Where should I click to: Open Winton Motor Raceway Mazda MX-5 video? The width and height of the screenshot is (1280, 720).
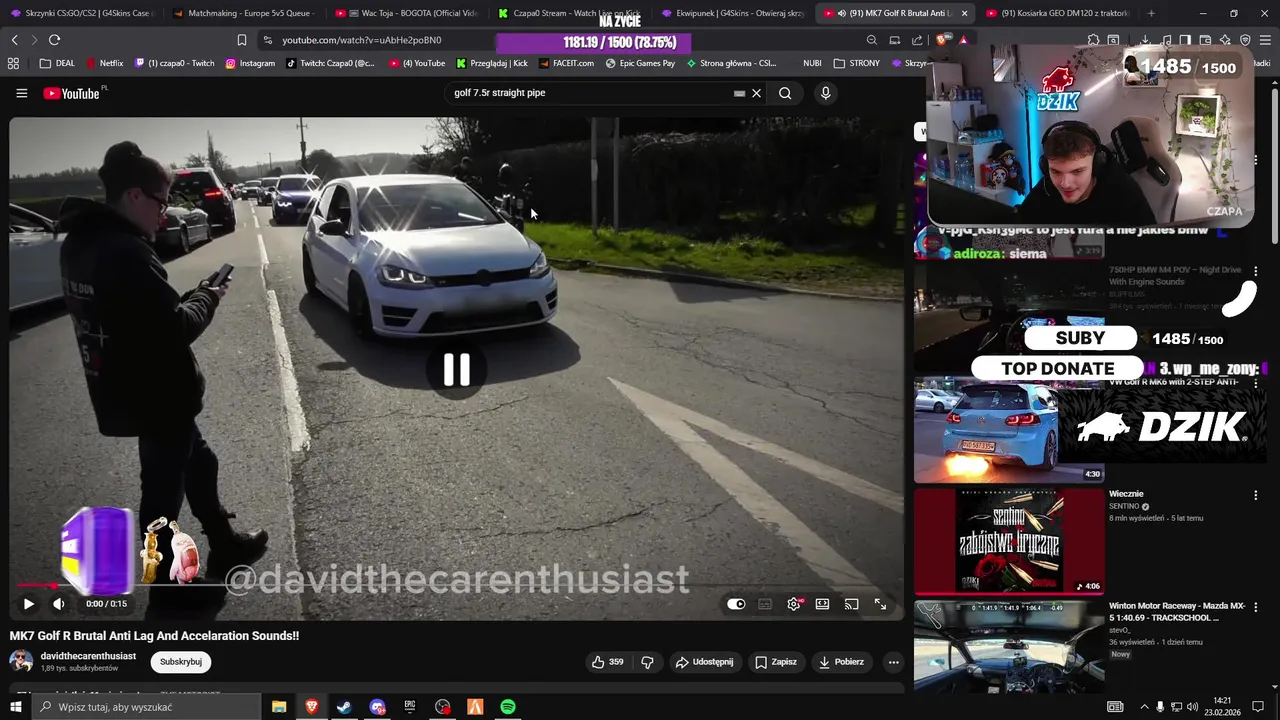coord(1009,647)
